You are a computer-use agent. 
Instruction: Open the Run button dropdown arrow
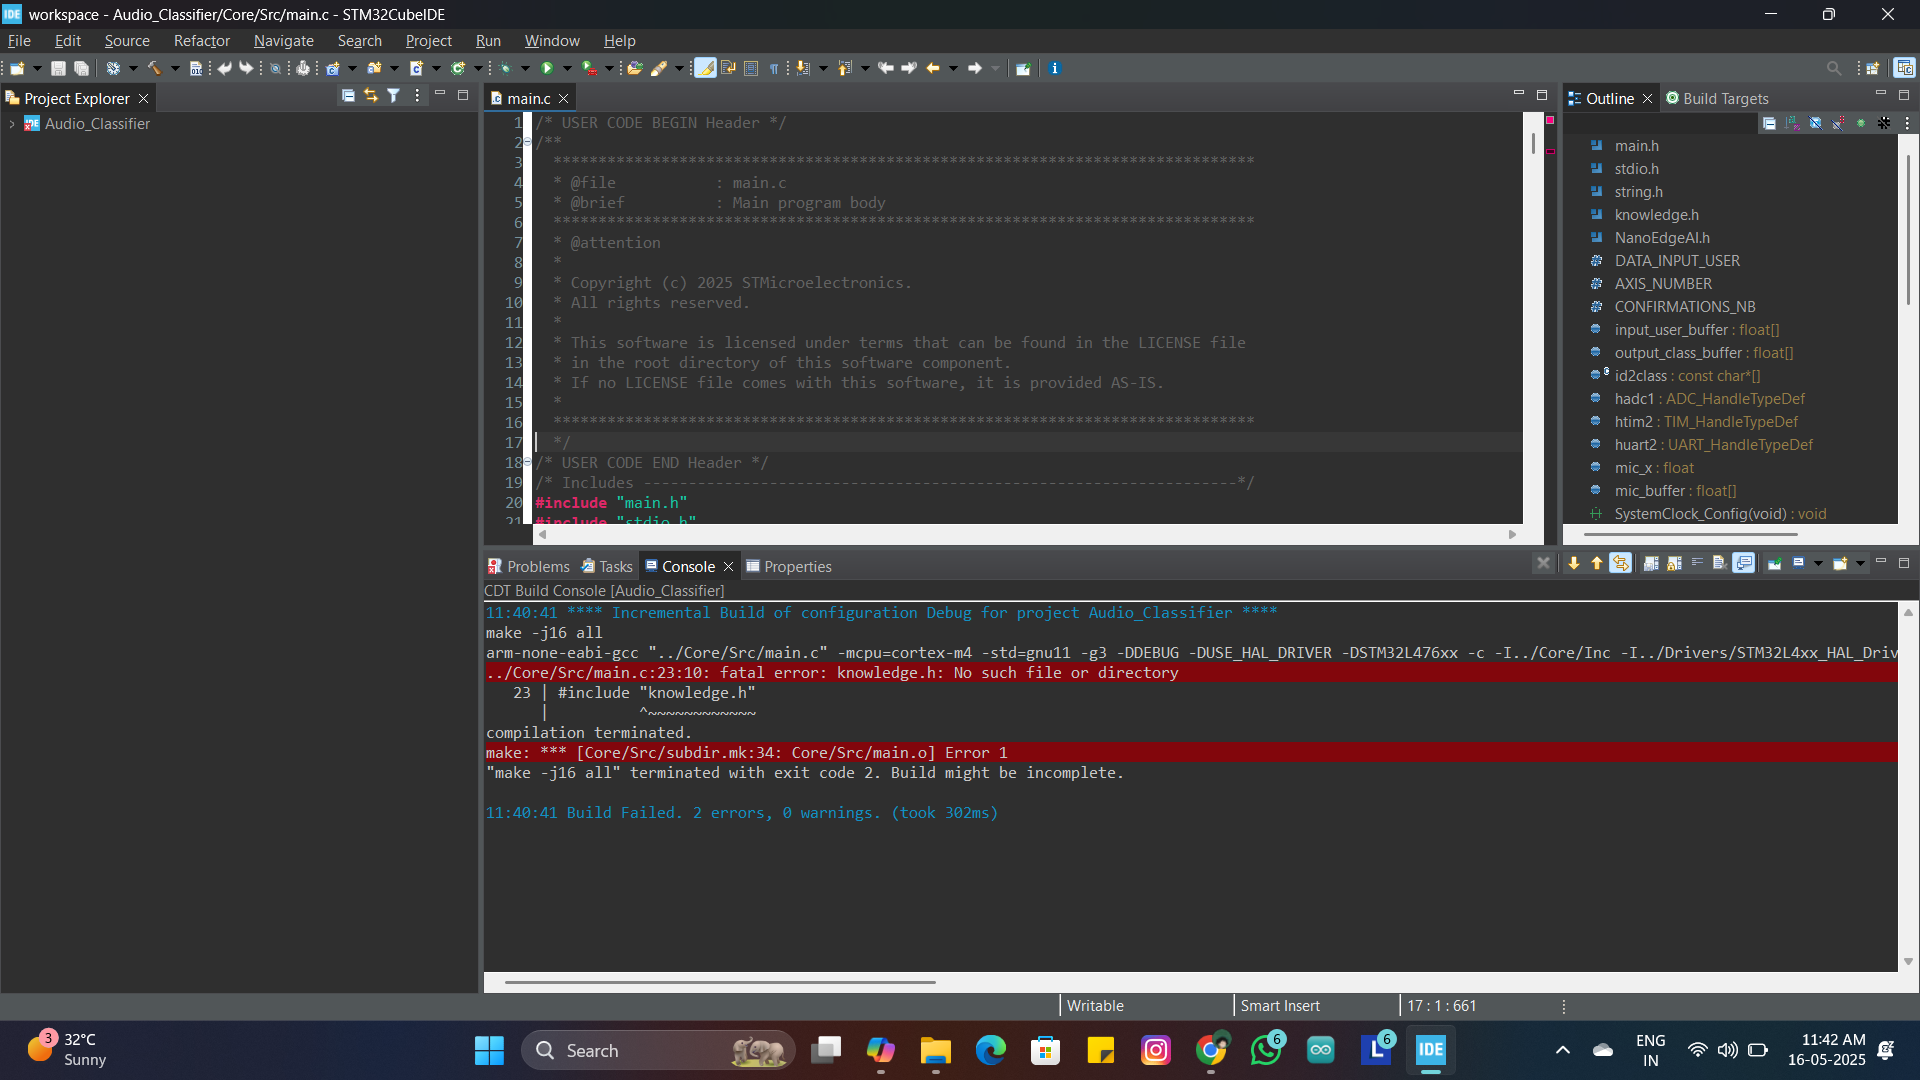tap(568, 68)
